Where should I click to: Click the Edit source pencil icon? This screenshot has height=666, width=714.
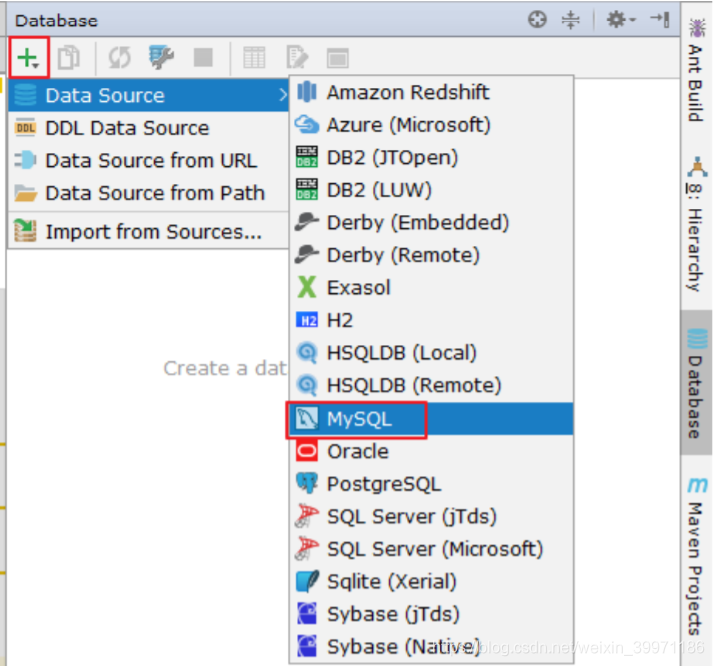[297, 58]
